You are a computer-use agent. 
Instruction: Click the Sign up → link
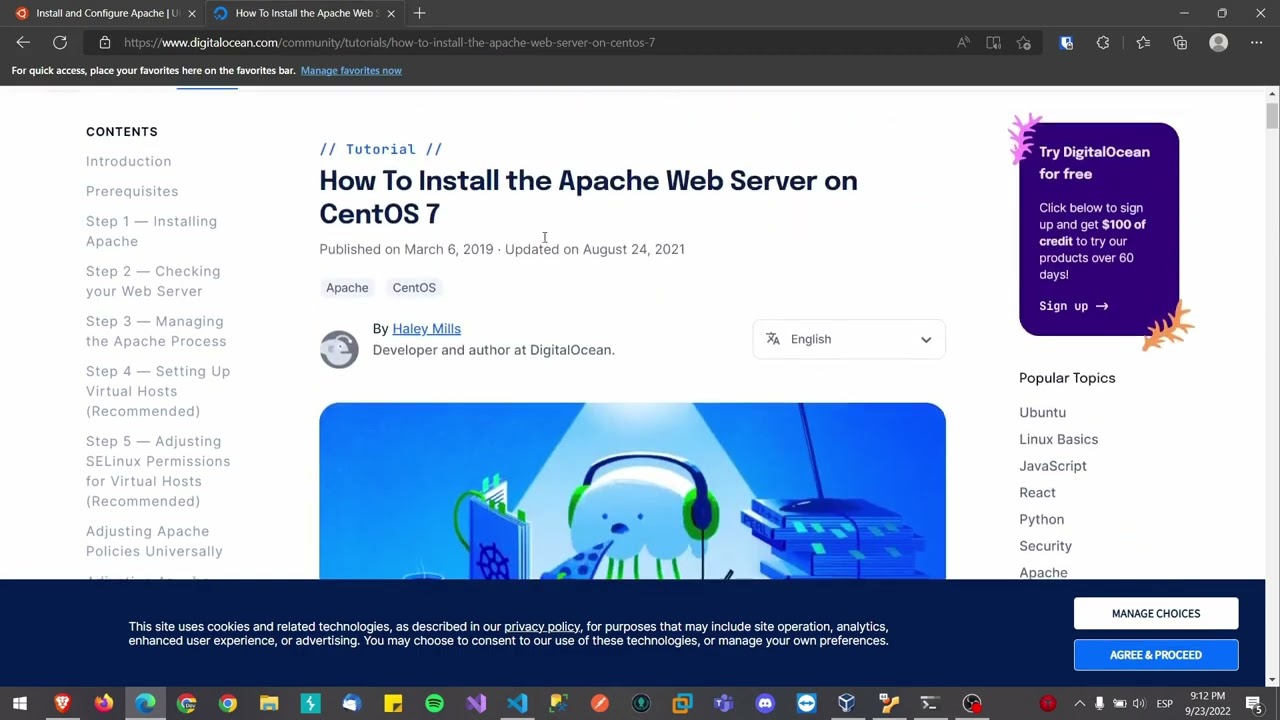(1073, 306)
